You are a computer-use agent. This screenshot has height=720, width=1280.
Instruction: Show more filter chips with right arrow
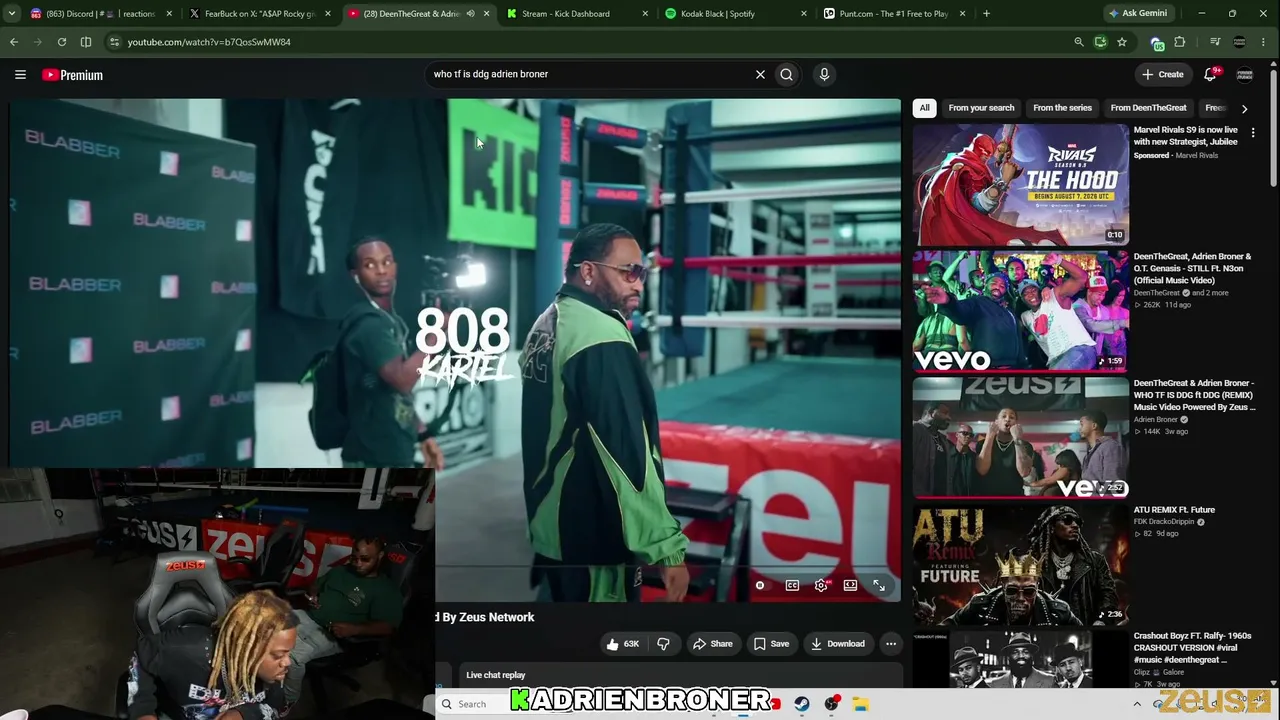(1244, 108)
